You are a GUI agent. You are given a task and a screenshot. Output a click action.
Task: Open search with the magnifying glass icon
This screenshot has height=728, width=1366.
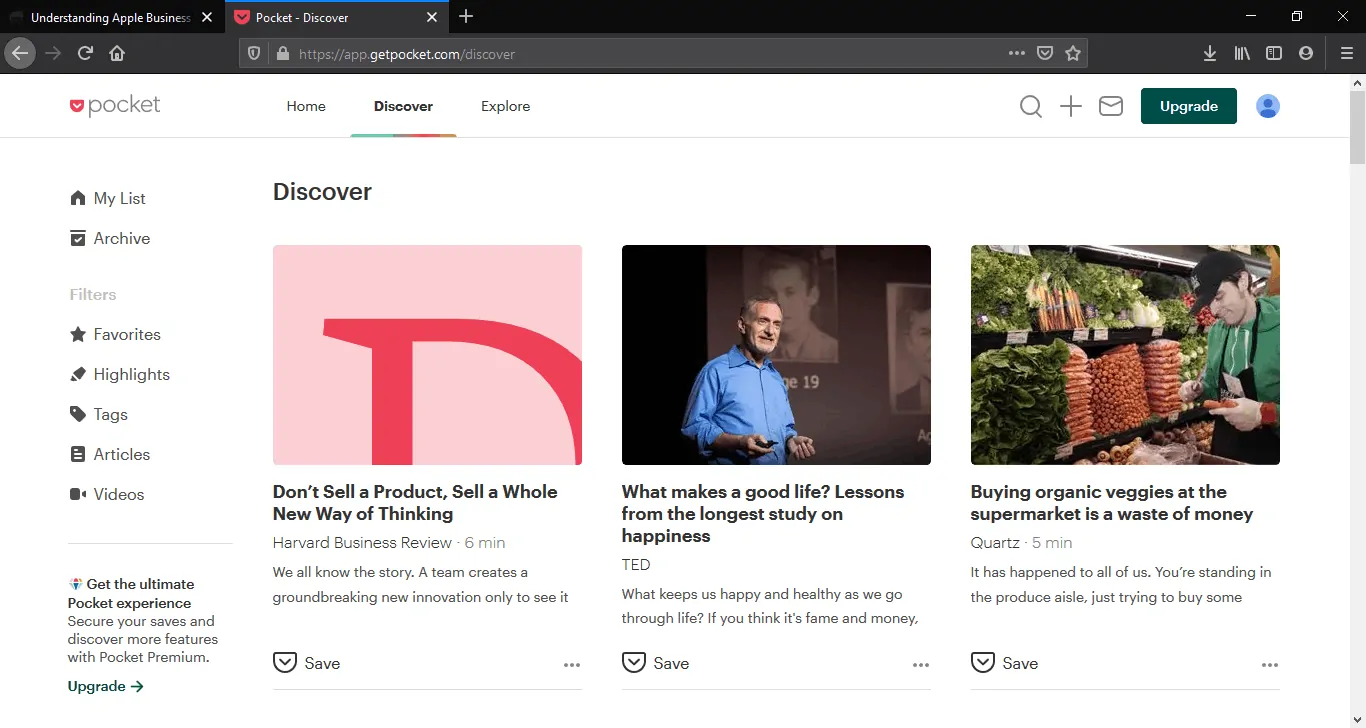point(1031,106)
